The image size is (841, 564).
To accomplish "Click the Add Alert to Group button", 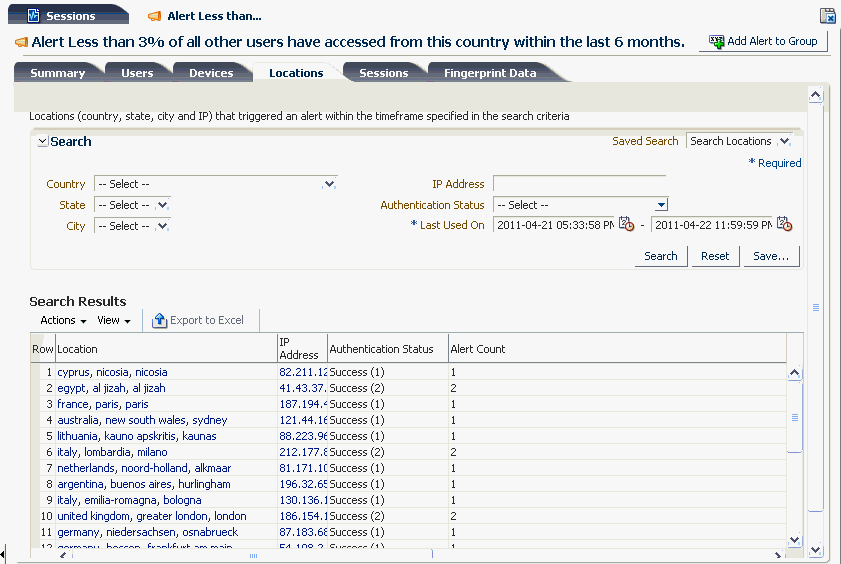I will coord(763,41).
